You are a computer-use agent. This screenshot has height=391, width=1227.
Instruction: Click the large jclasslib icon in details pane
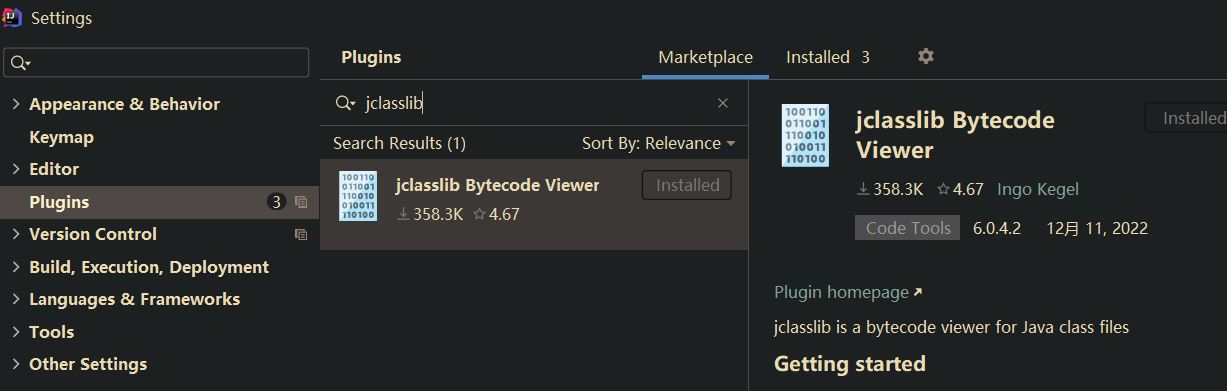(x=805, y=135)
